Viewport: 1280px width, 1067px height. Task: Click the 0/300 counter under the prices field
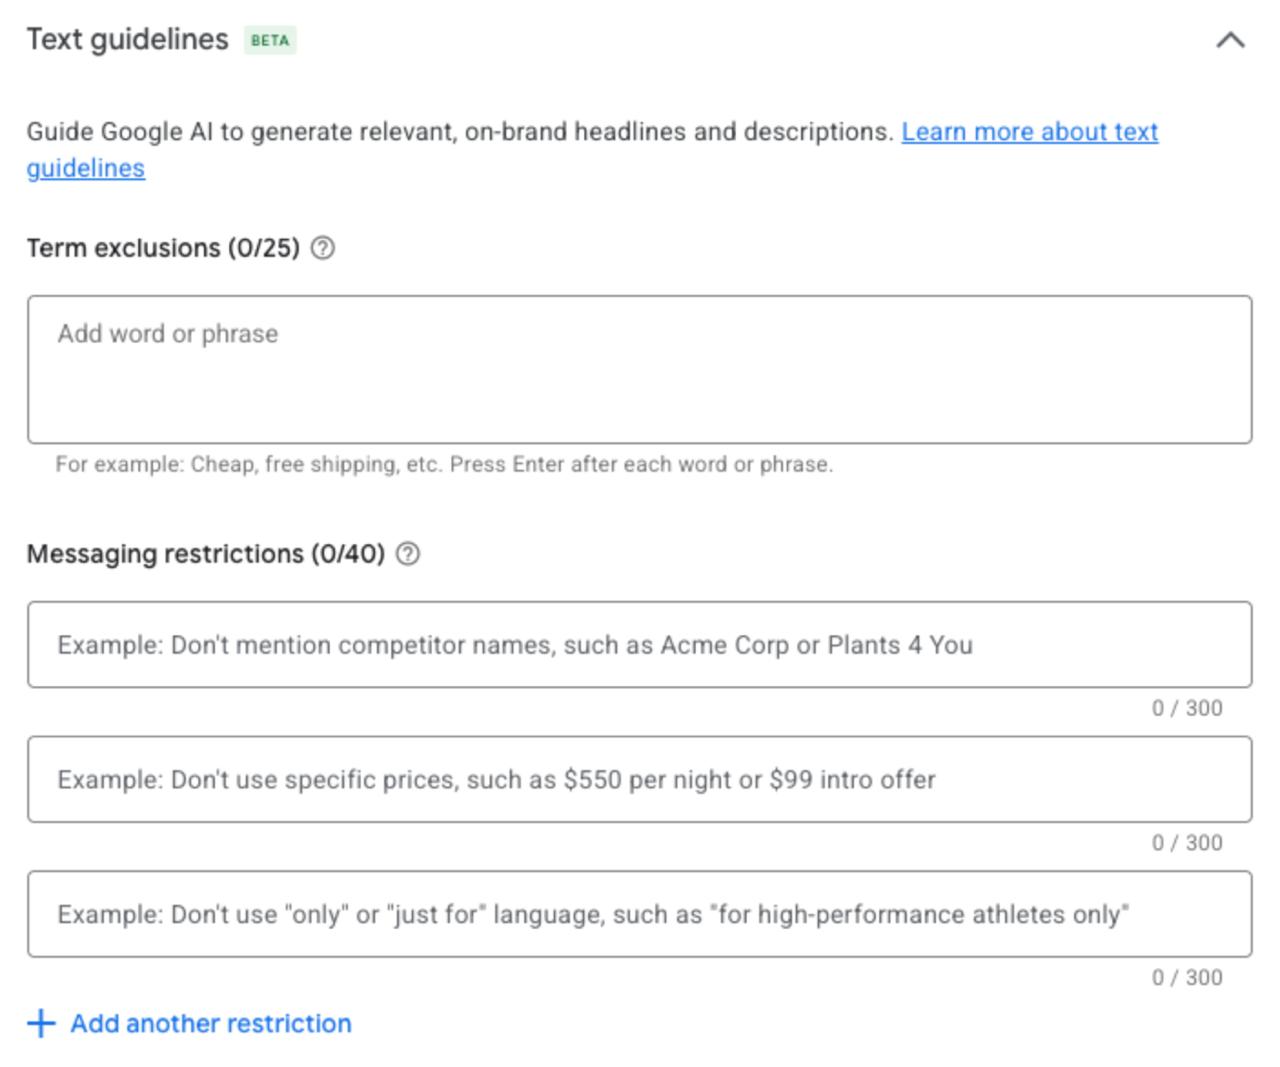click(x=1187, y=843)
